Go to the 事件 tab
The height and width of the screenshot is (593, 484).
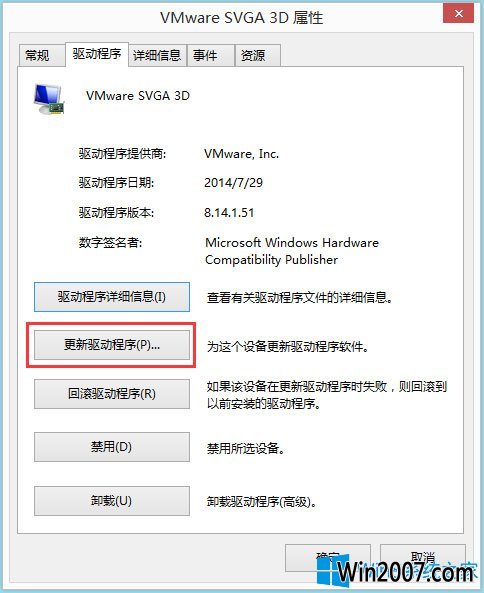coord(205,56)
